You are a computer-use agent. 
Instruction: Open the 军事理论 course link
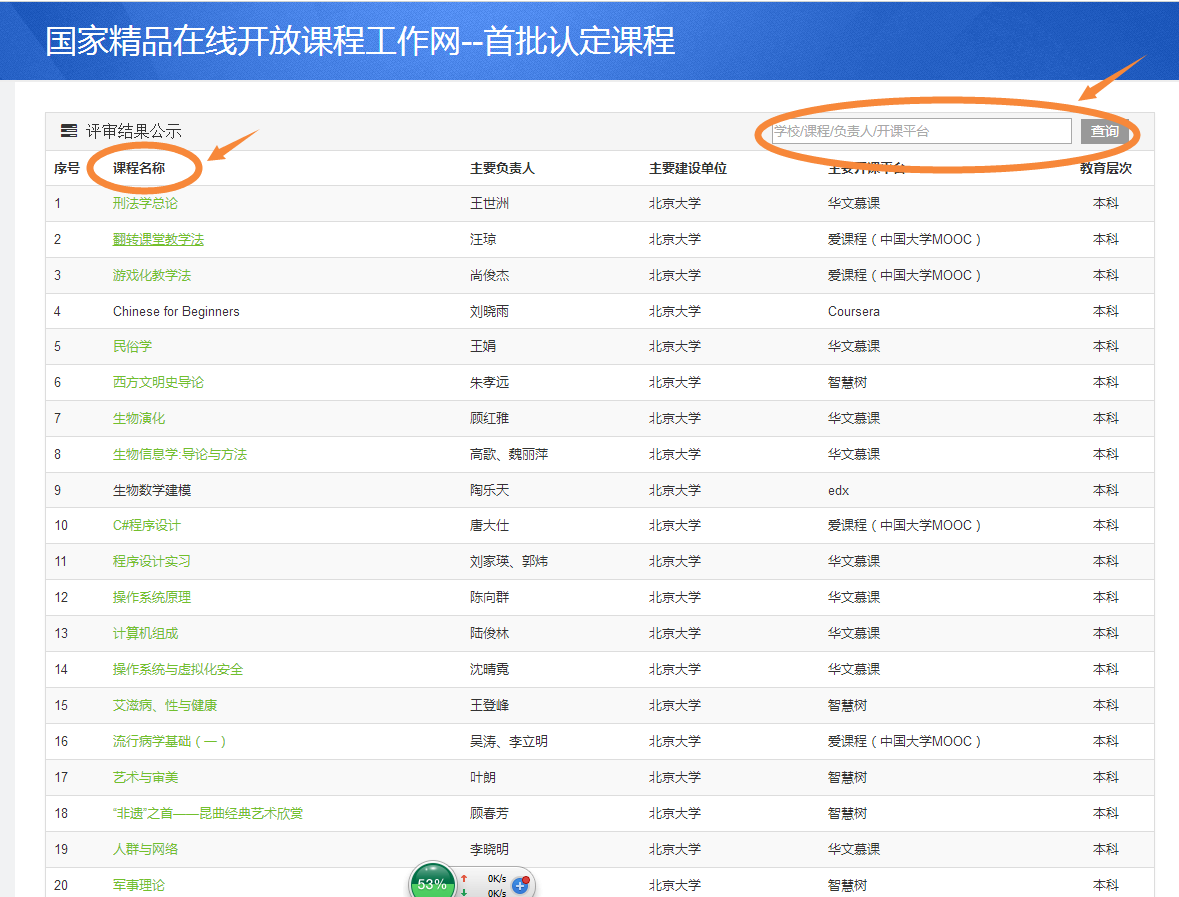138,885
